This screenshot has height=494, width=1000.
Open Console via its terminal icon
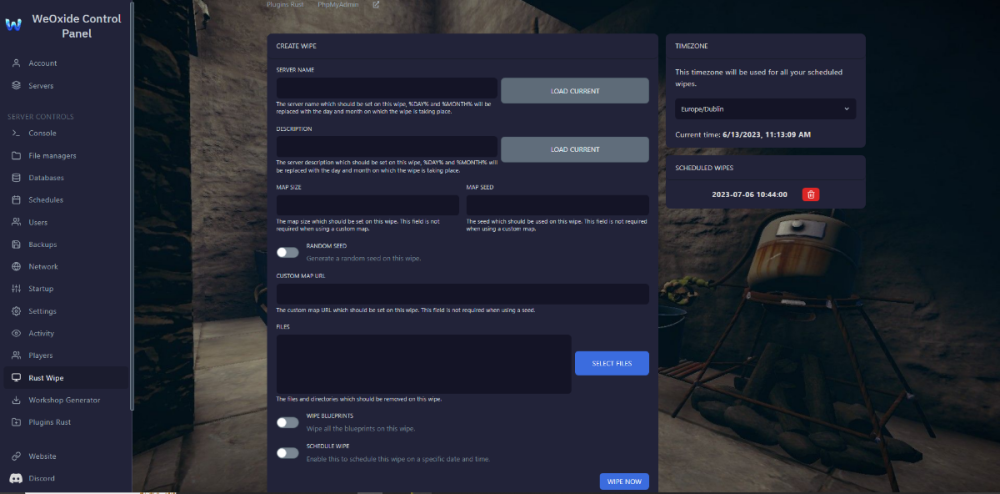(16, 133)
